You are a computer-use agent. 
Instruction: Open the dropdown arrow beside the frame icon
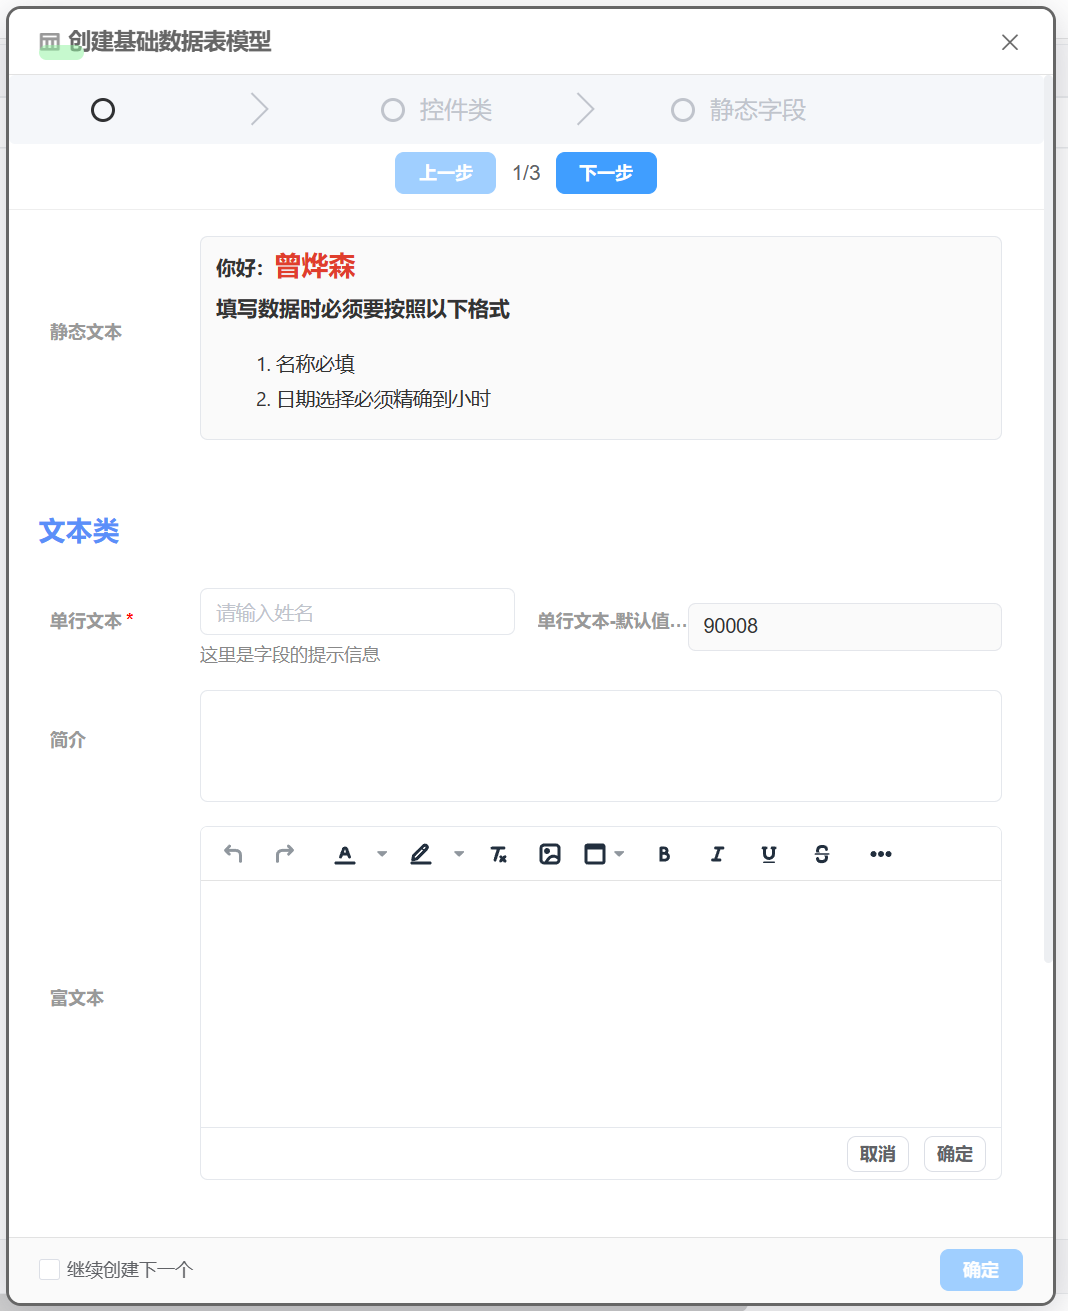tap(620, 854)
